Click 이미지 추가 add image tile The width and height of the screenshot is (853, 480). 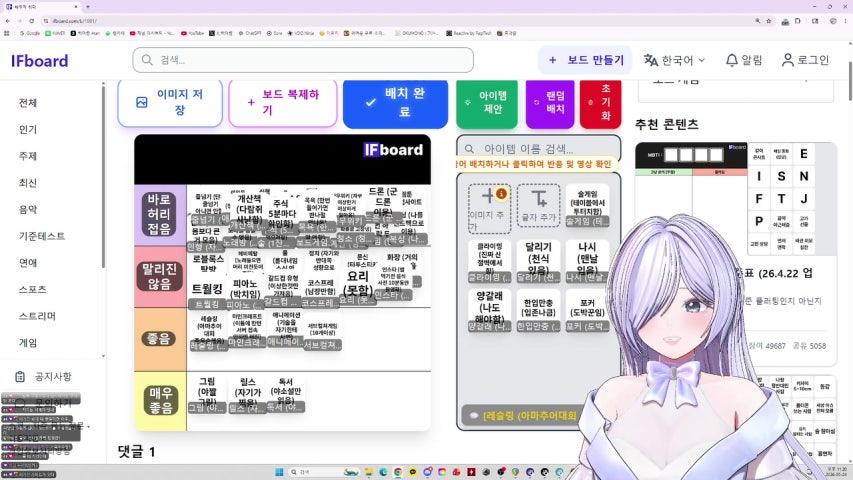pos(489,208)
